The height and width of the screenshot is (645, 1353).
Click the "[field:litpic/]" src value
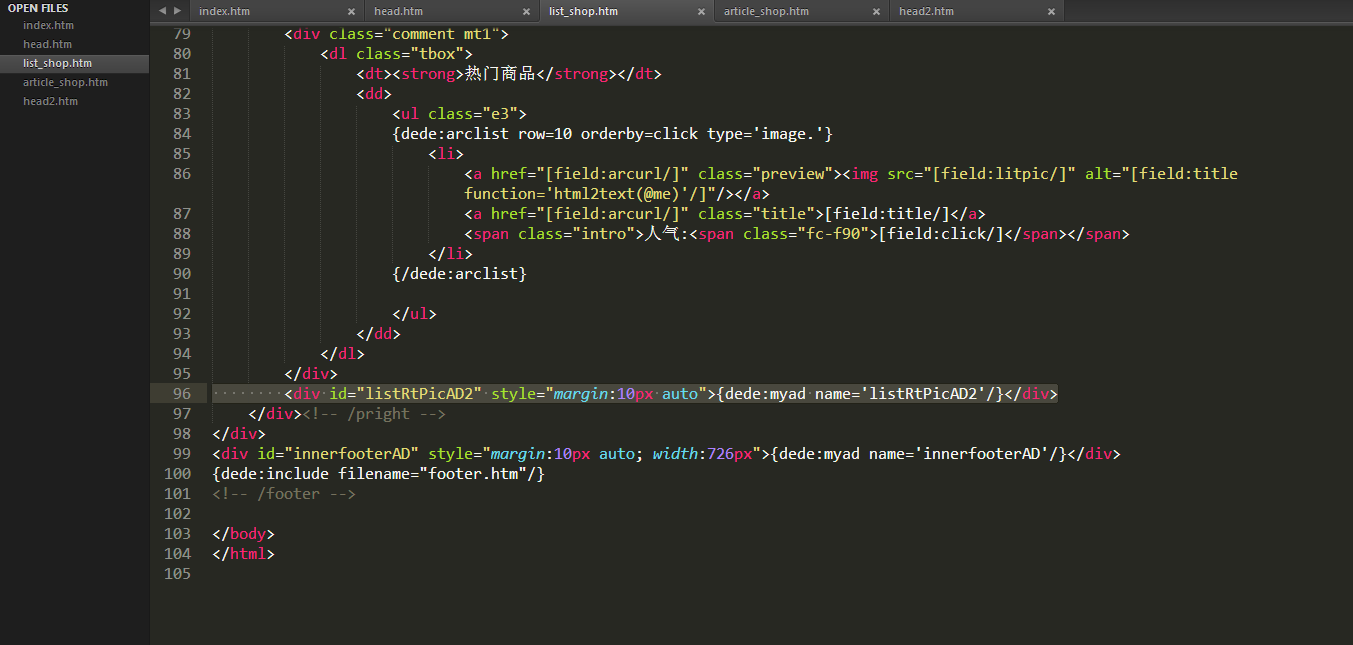[x=1004, y=174]
